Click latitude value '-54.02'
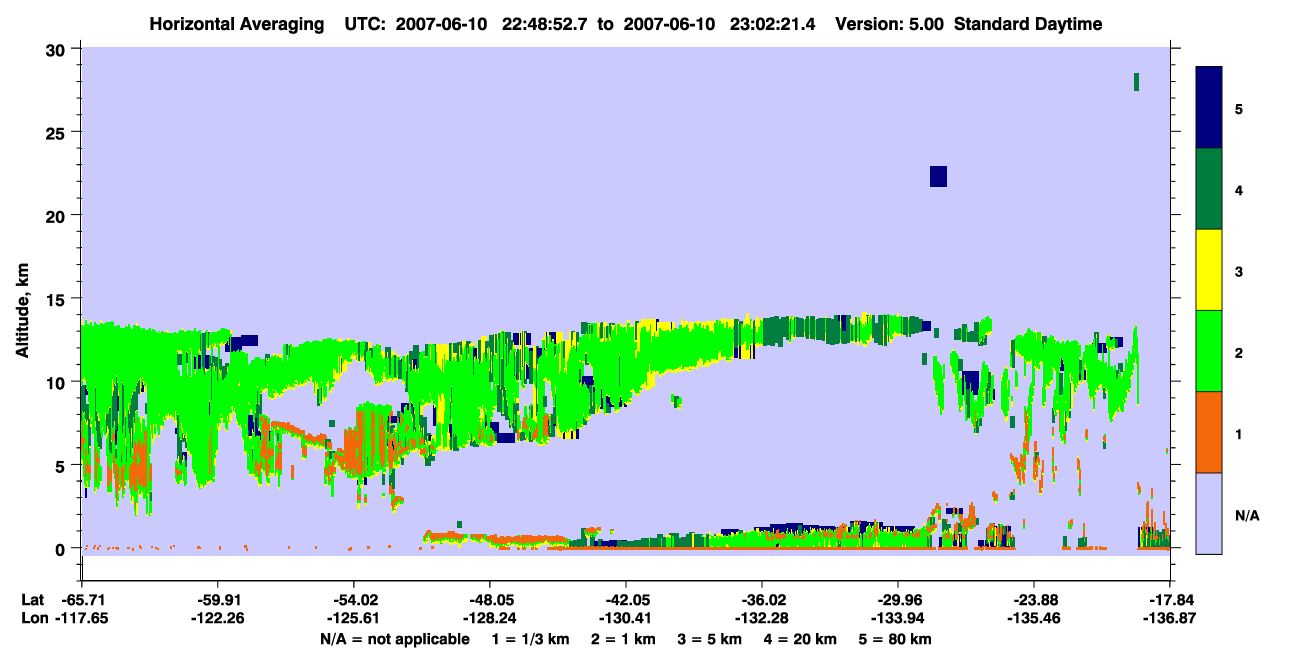 tap(353, 600)
